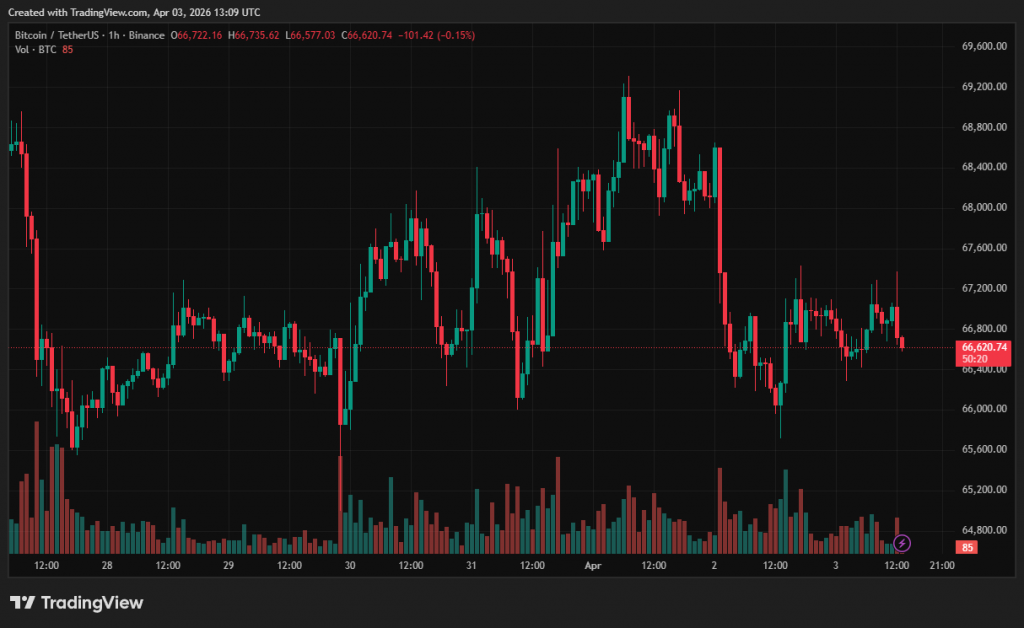Click the 28 date label on time axis
1024x628 pixels.
click(x=107, y=565)
